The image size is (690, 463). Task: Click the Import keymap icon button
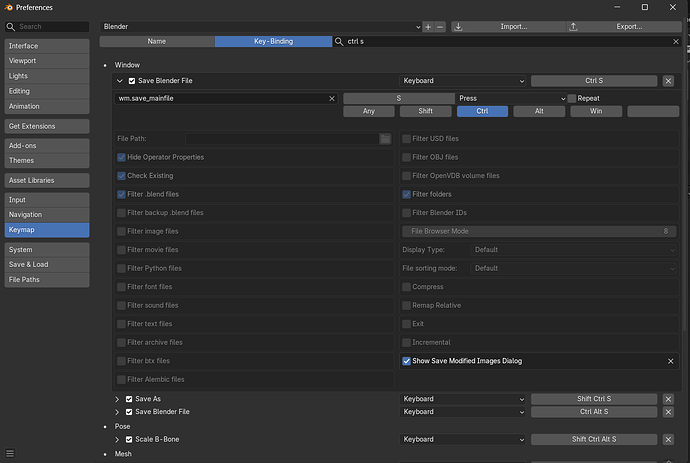pos(458,27)
